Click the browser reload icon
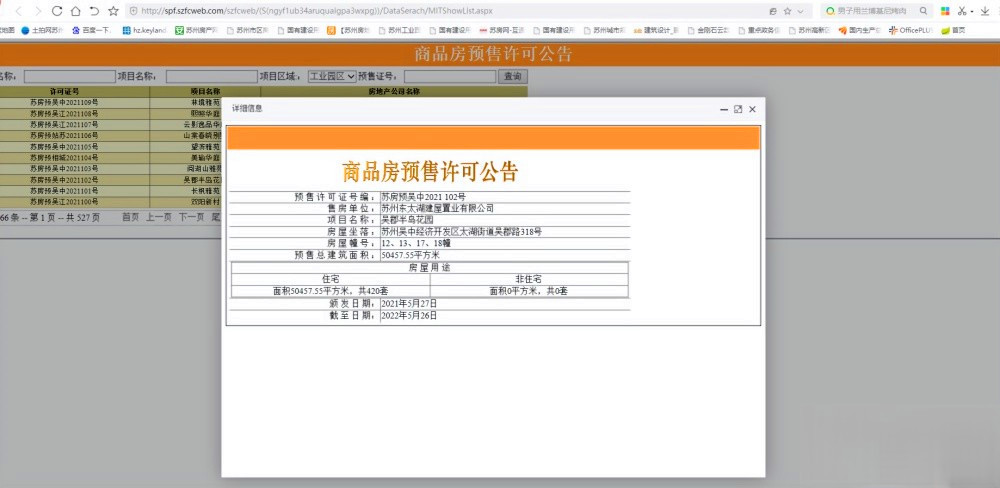The height and width of the screenshot is (488, 1000). pyautogui.click(x=55, y=11)
